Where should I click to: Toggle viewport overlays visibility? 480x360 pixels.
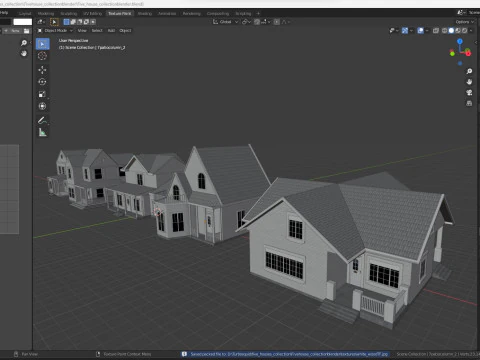(x=421, y=31)
